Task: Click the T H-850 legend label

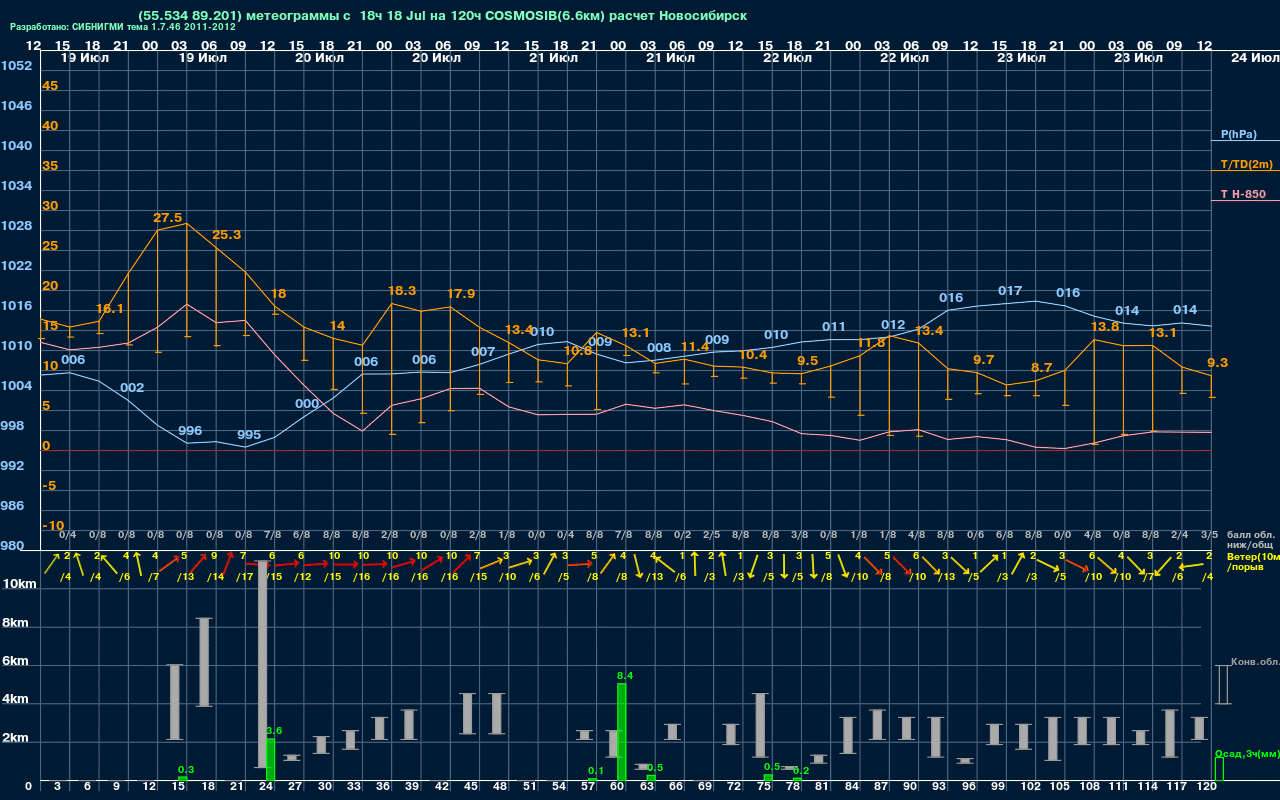Action: point(1243,194)
